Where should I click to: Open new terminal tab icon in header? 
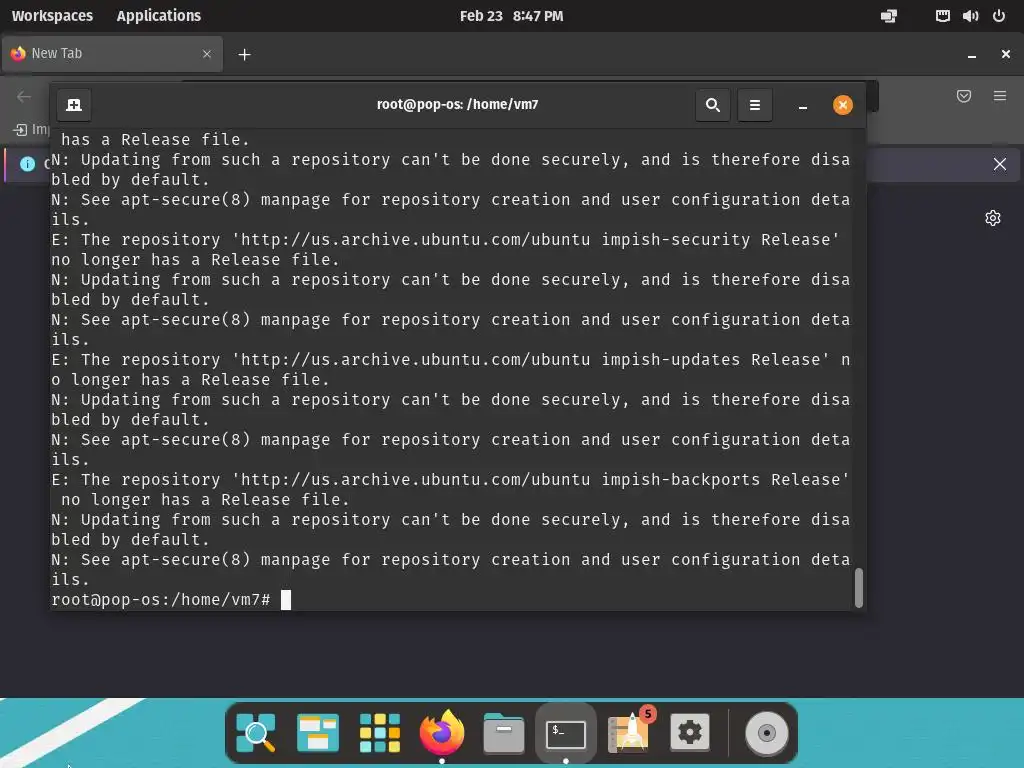[x=74, y=105]
